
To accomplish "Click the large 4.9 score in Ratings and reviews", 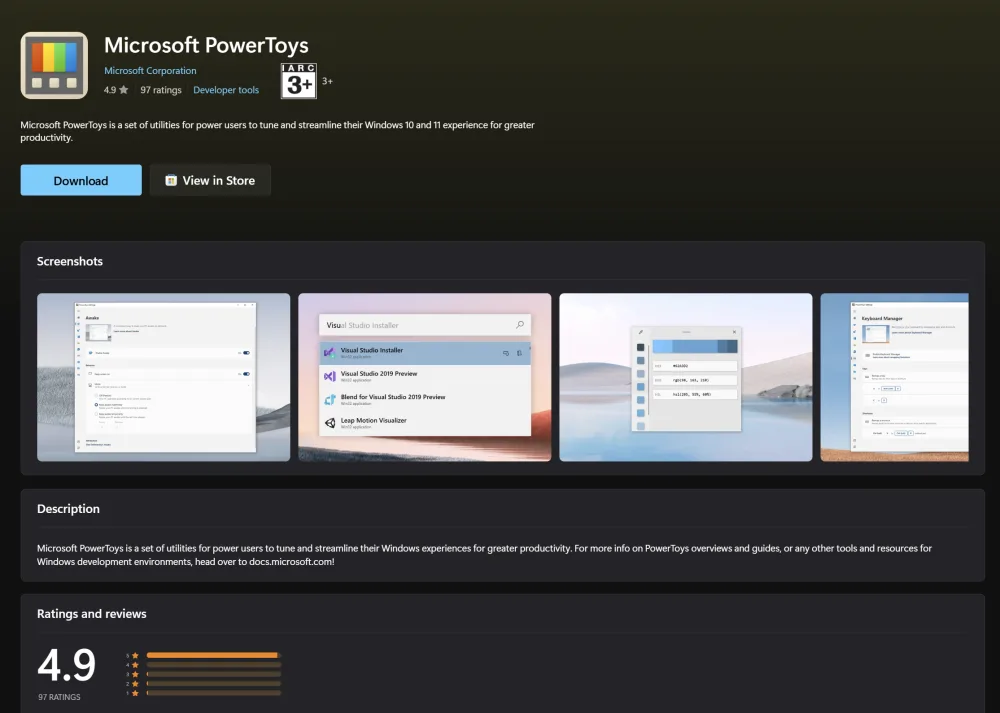I will point(66,665).
